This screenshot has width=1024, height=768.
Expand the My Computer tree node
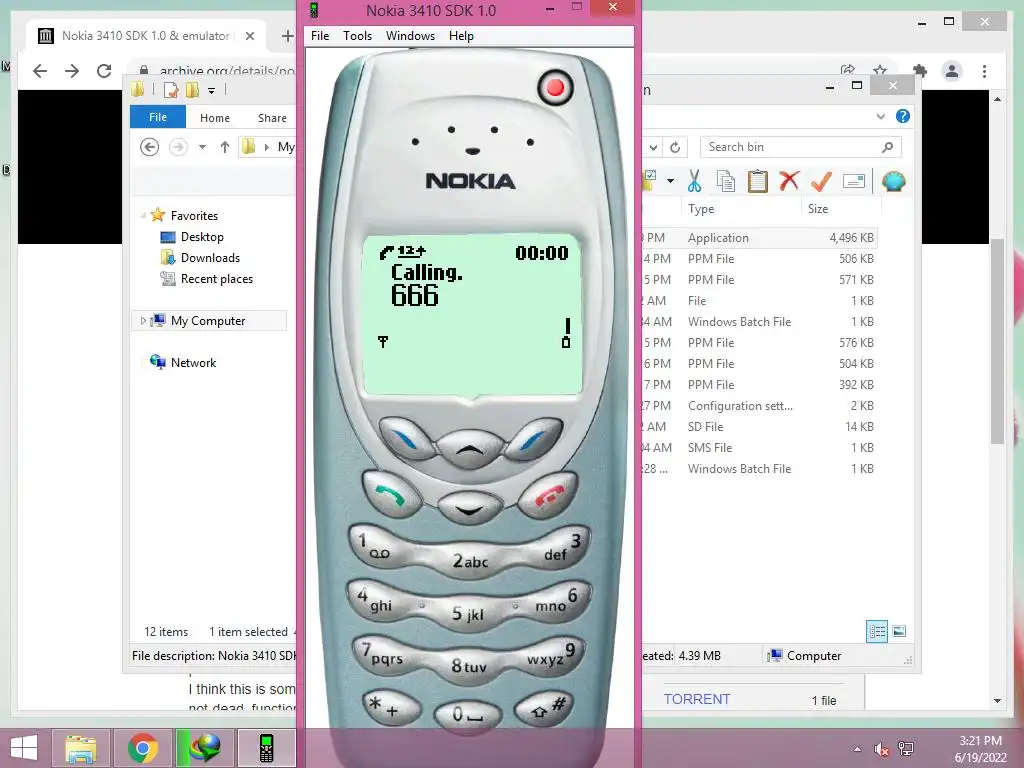(143, 321)
